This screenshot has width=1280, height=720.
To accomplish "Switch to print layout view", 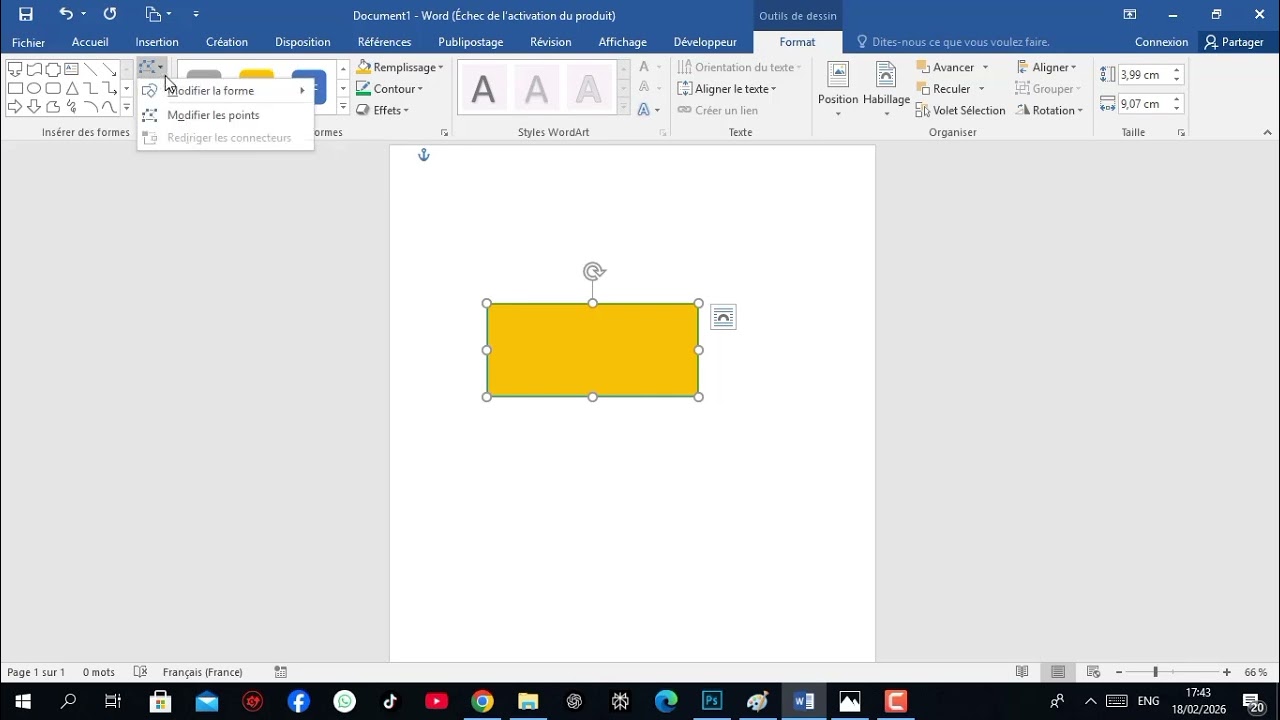I will 1058,672.
